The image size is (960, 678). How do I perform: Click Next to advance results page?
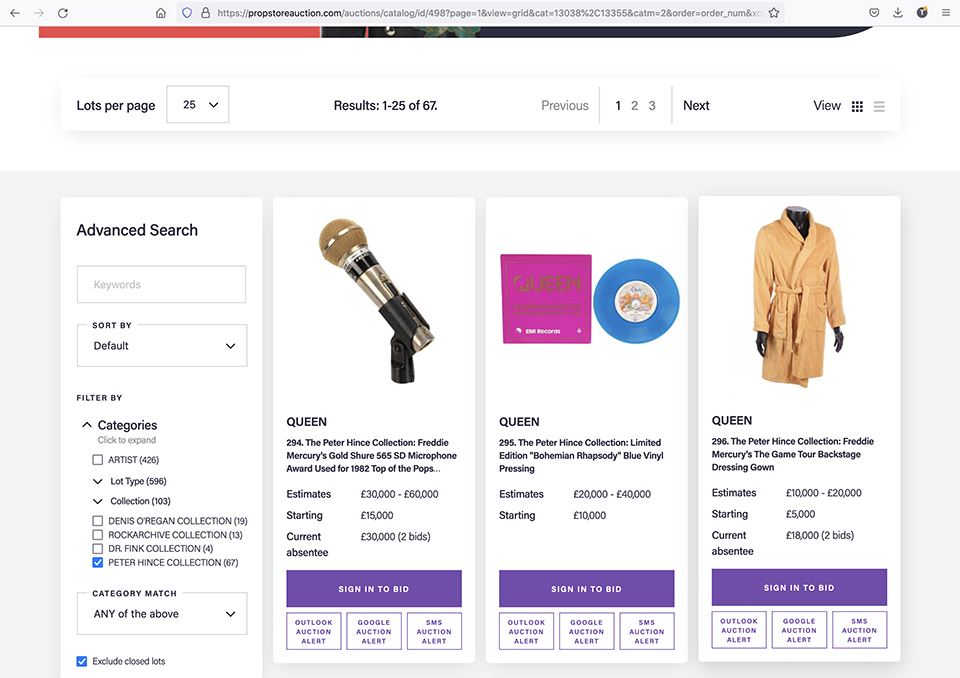click(x=696, y=105)
